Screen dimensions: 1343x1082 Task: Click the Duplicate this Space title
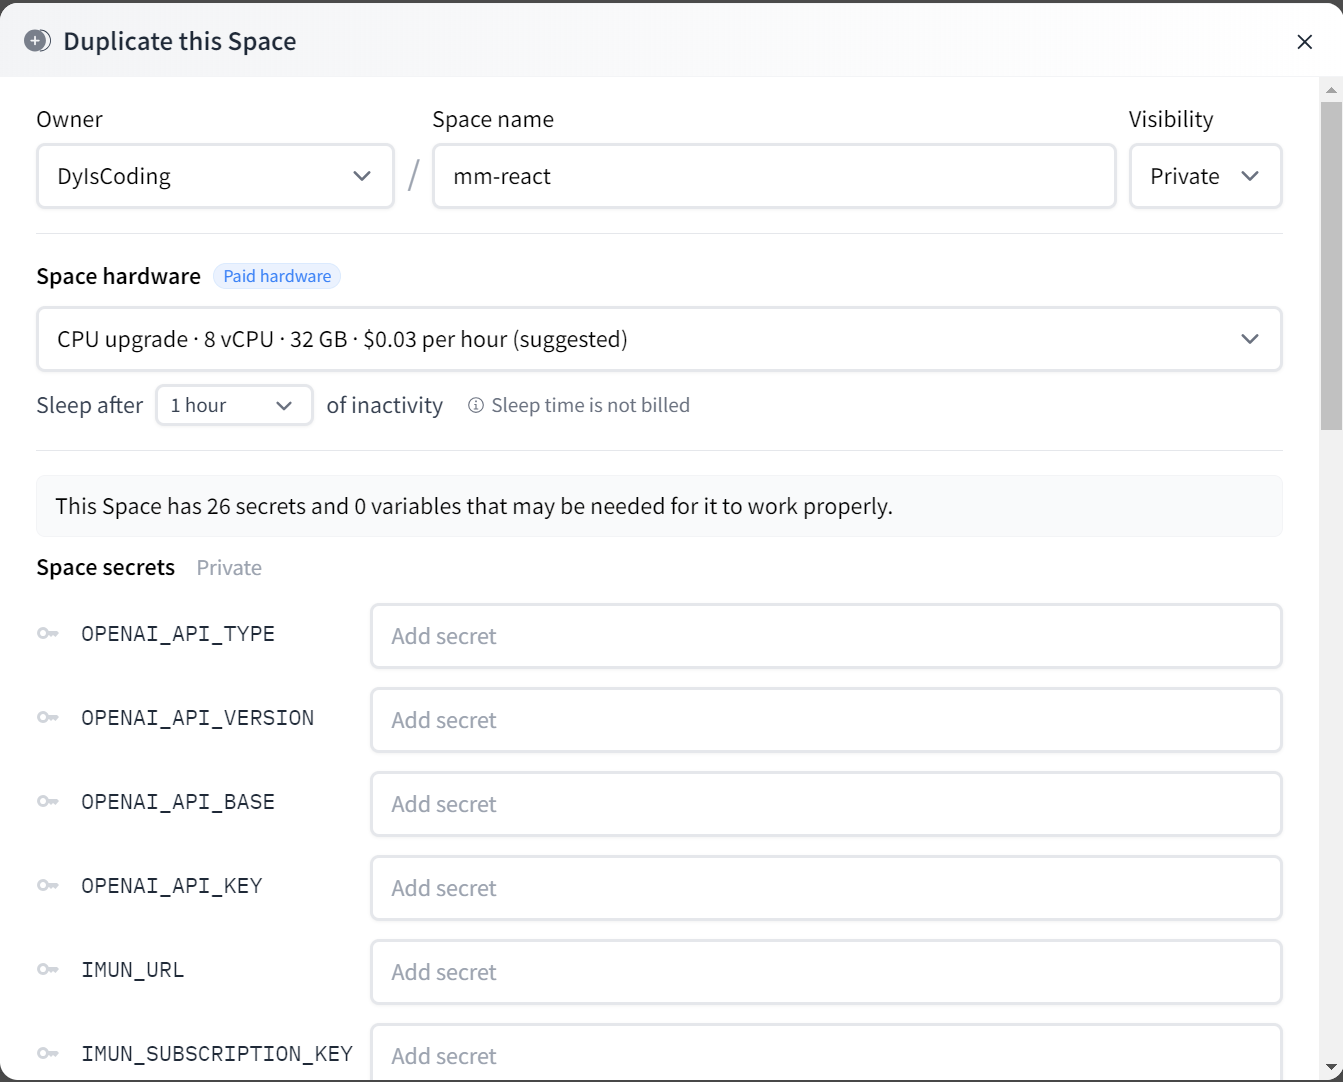(180, 41)
